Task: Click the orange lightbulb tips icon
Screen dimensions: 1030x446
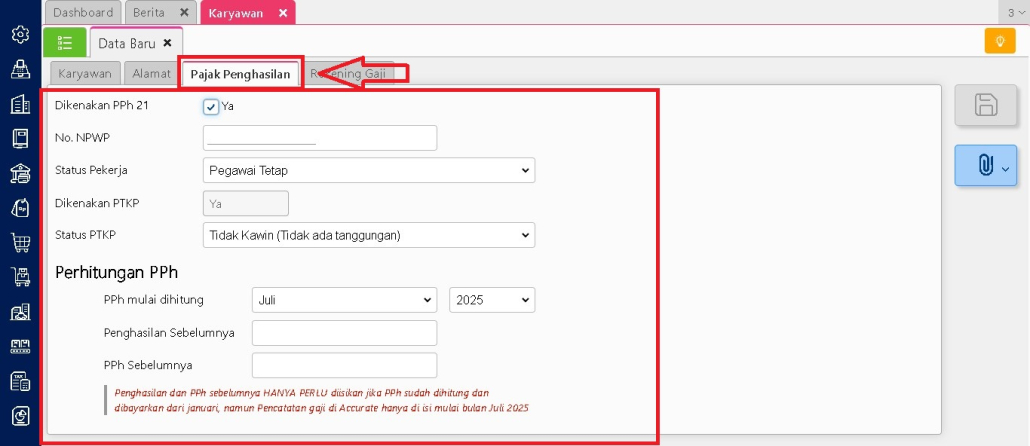Action: coord(999,41)
